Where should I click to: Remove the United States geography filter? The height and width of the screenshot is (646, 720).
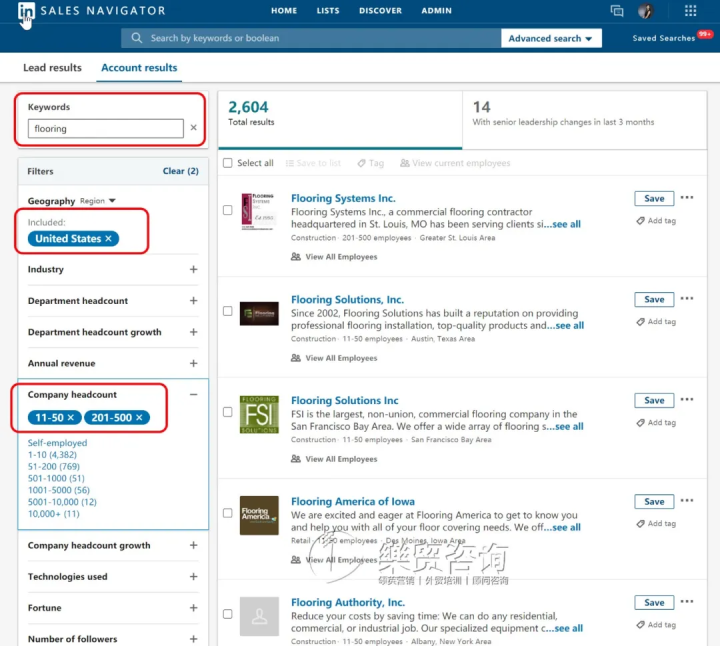click(x=108, y=238)
